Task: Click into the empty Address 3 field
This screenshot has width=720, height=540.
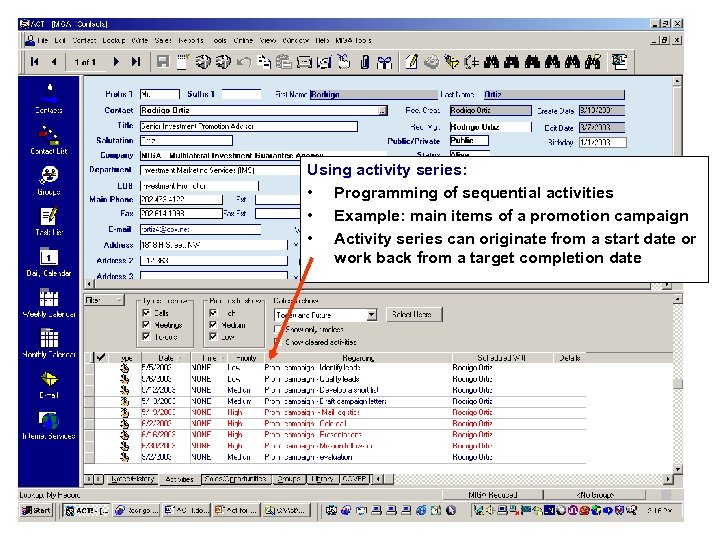Action: tap(214, 276)
